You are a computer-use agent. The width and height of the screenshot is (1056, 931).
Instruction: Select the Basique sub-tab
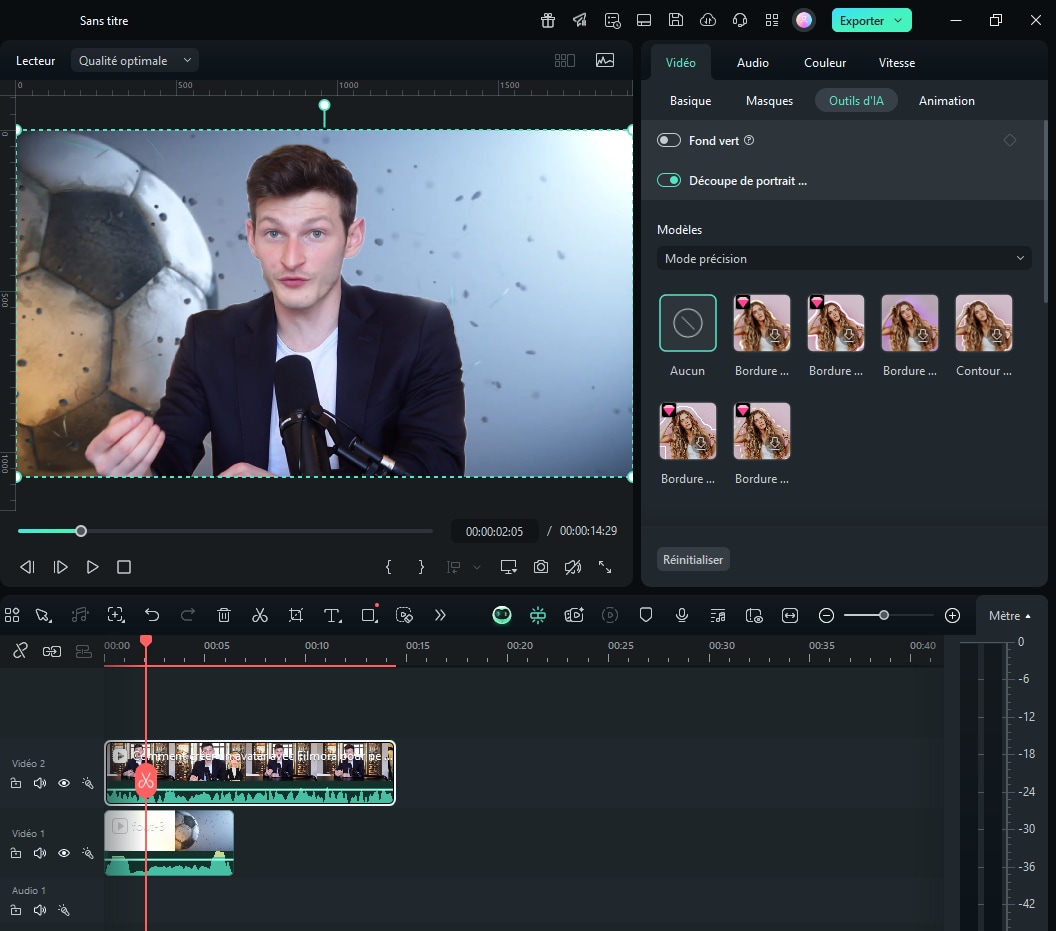tap(690, 100)
